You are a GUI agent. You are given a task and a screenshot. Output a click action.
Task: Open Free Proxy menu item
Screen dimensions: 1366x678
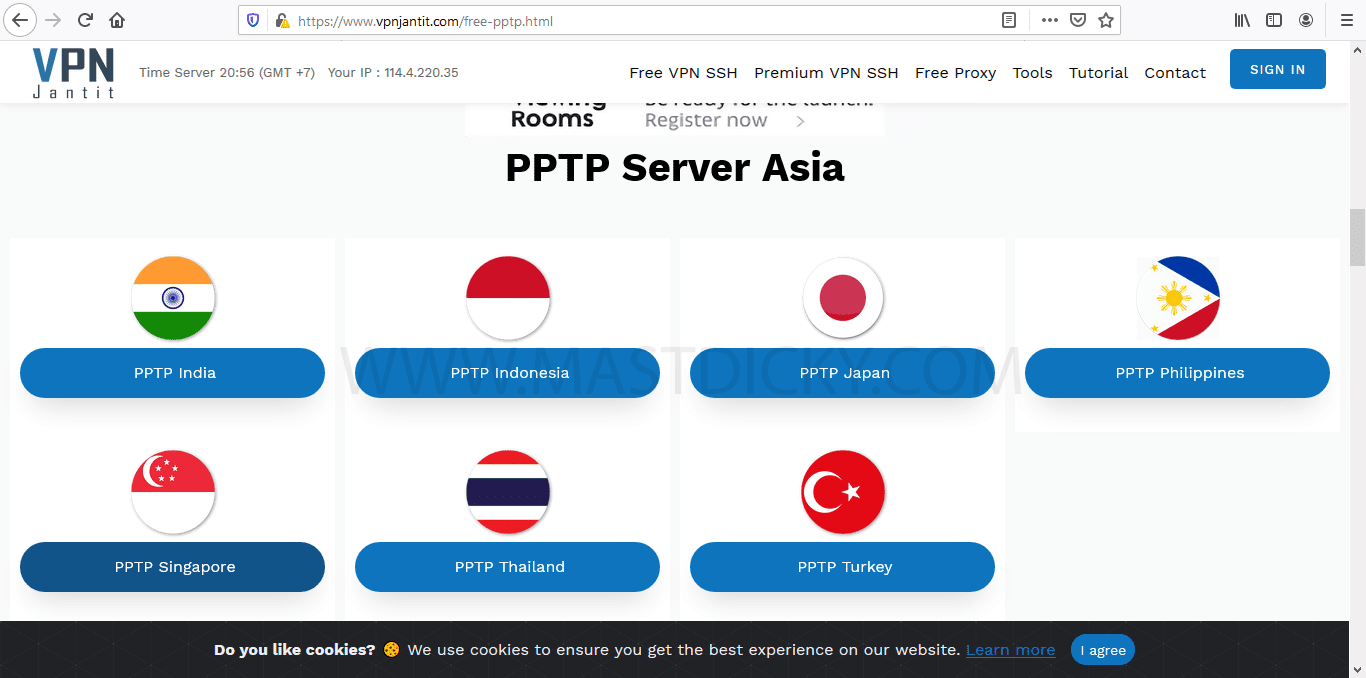pyautogui.click(x=955, y=73)
